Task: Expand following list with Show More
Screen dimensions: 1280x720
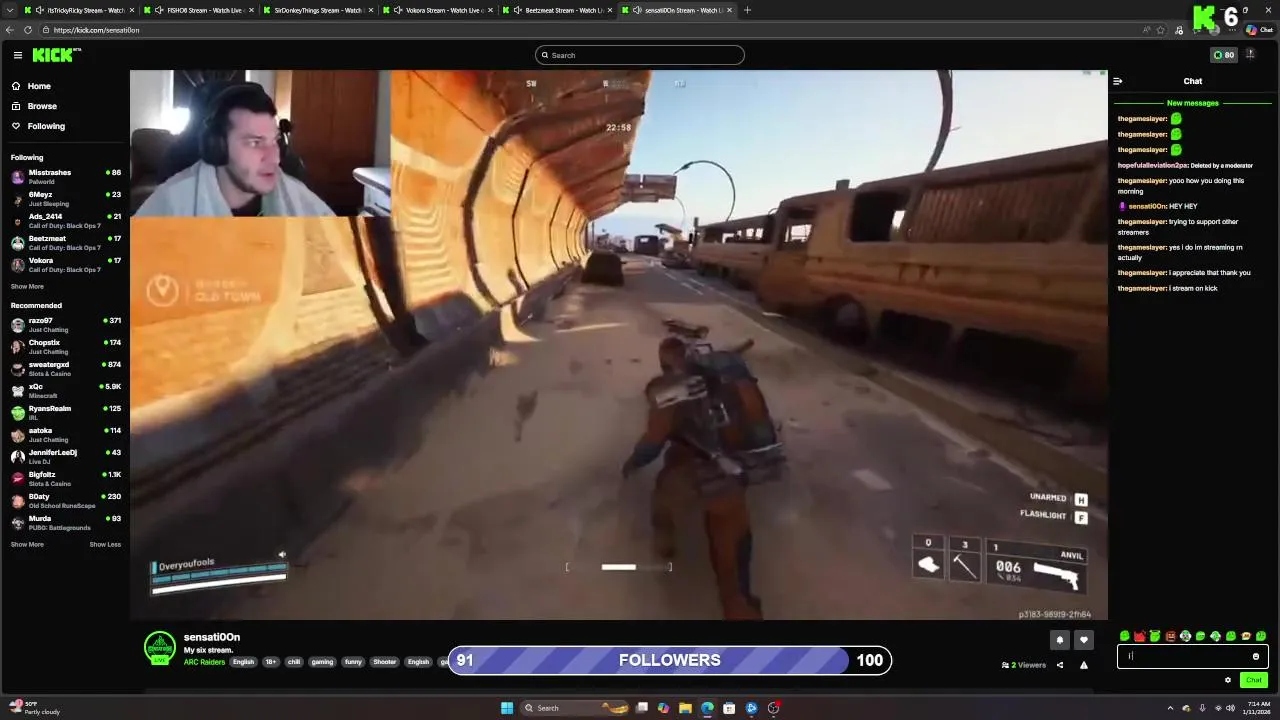Action: tap(27, 287)
